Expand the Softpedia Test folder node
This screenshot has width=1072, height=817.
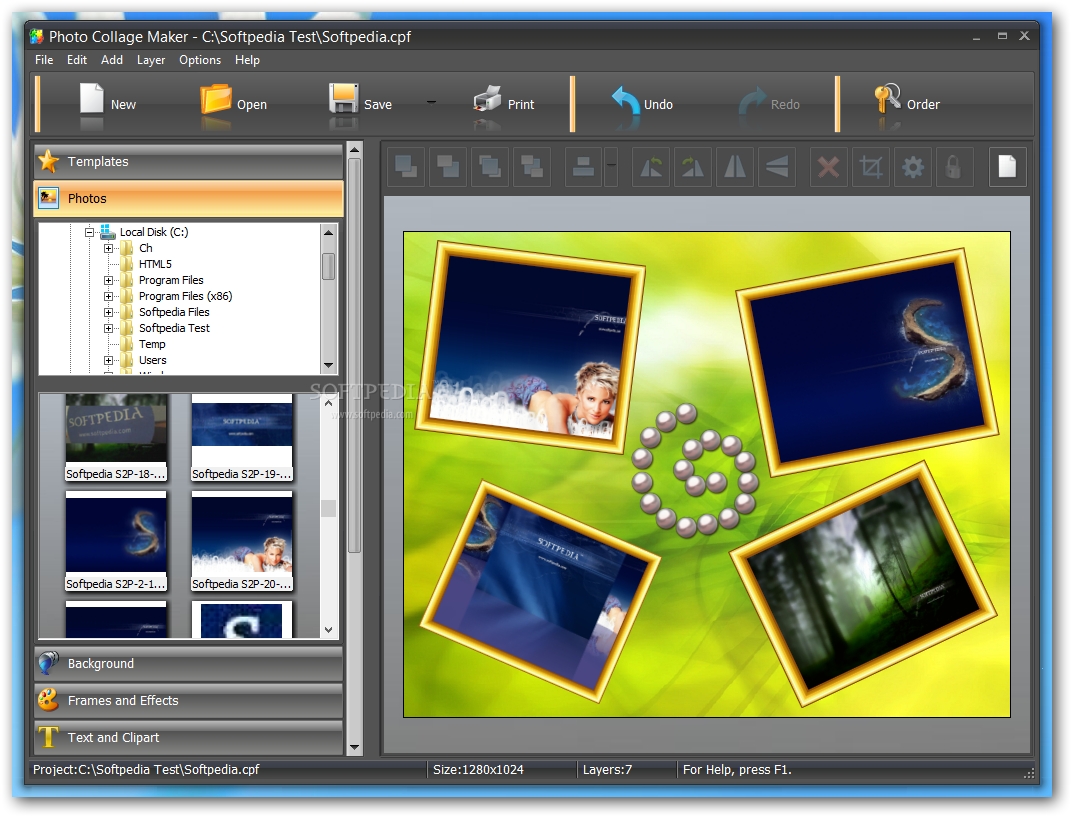coord(108,328)
